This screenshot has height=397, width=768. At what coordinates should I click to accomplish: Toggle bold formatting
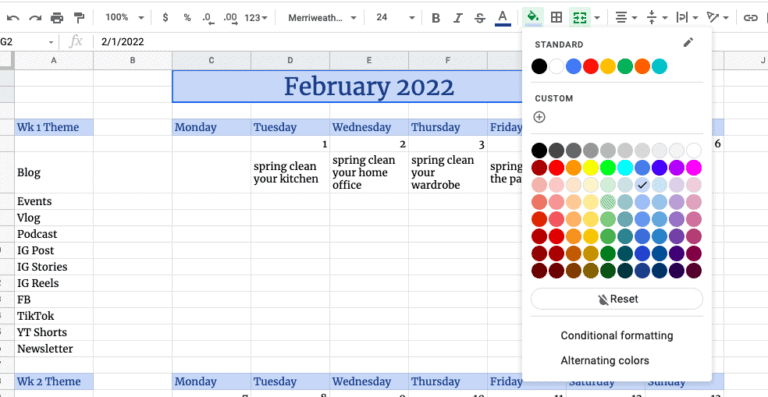(435, 18)
